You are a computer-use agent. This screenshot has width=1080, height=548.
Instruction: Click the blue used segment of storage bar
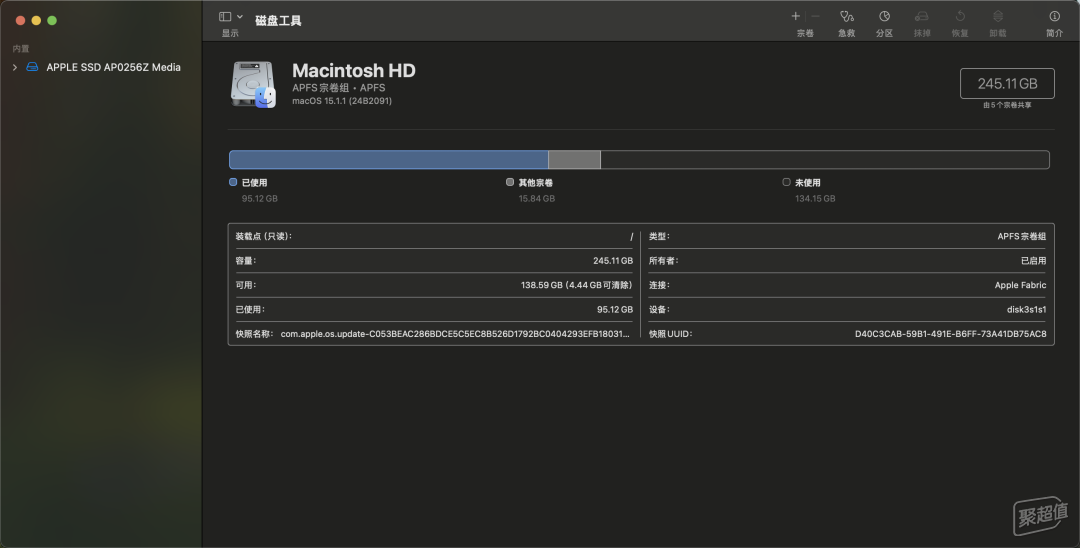388,160
